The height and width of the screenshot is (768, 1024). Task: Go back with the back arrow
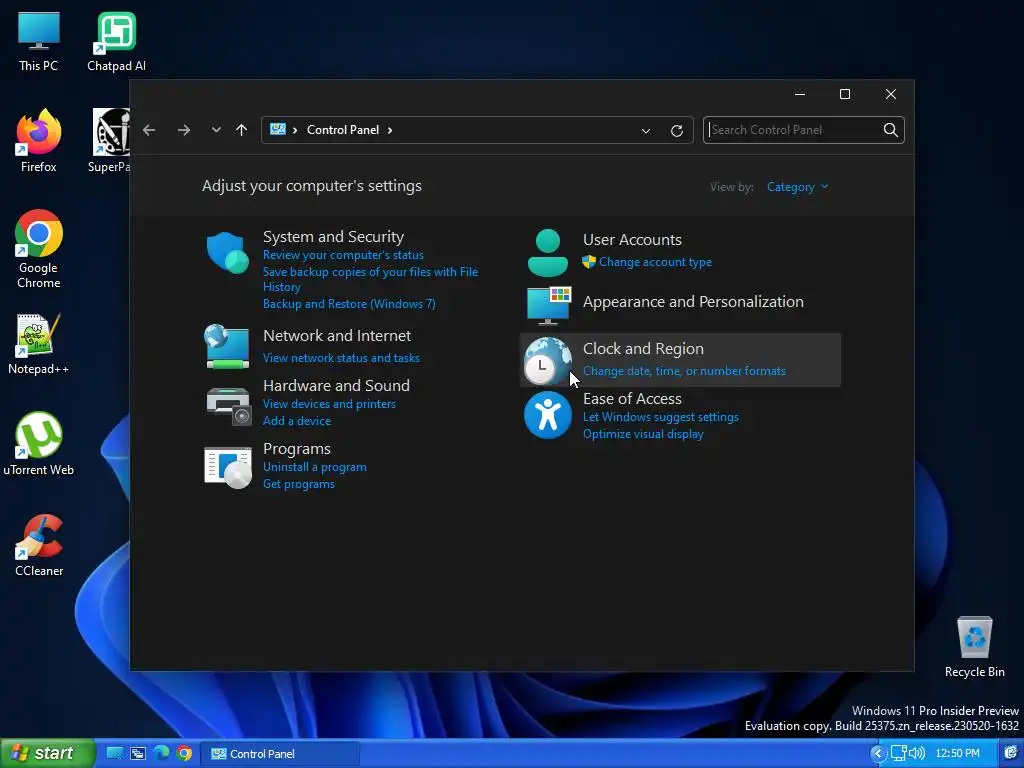[x=149, y=130]
